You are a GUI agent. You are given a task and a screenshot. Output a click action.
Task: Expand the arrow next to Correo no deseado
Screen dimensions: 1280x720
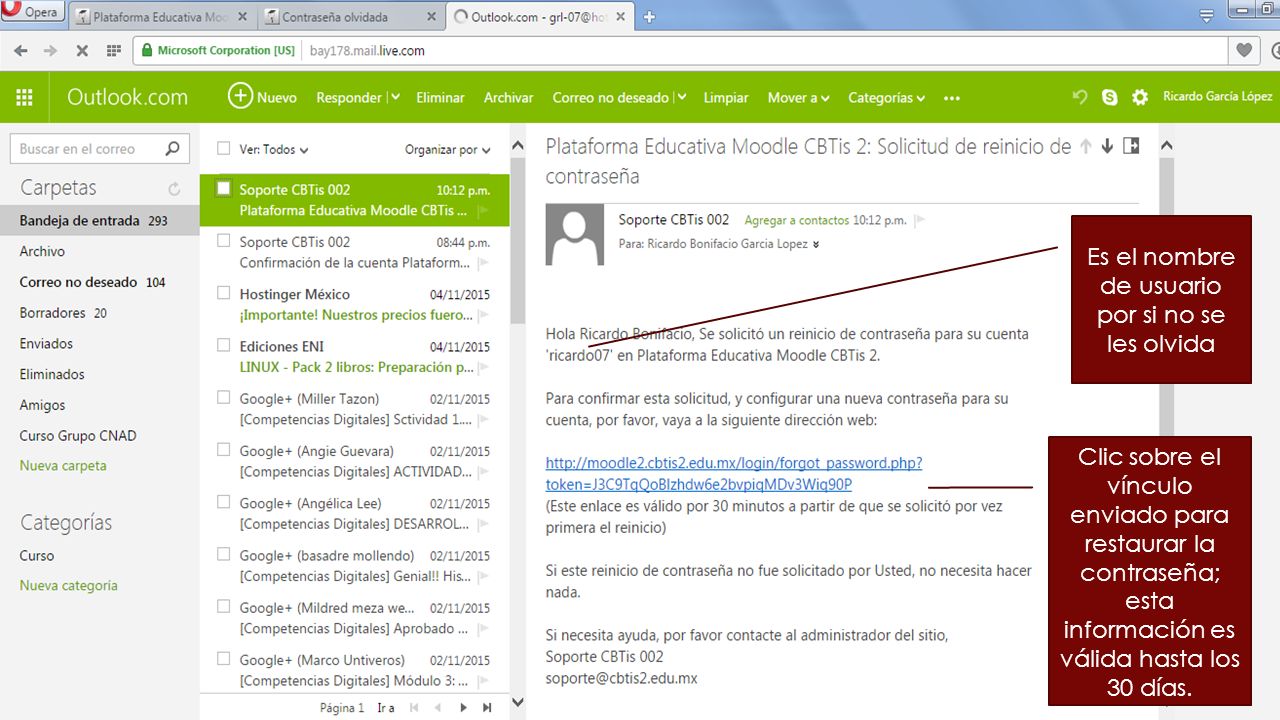(x=682, y=98)
